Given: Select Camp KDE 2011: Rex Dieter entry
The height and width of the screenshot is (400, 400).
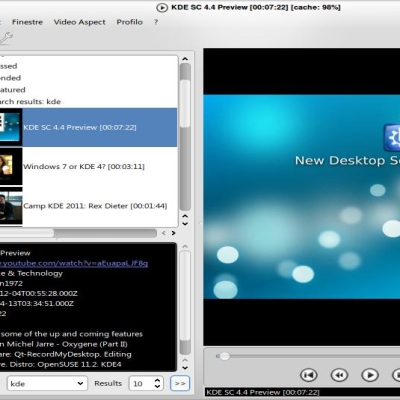Looking at the screenshot, I should pos(88,206).
